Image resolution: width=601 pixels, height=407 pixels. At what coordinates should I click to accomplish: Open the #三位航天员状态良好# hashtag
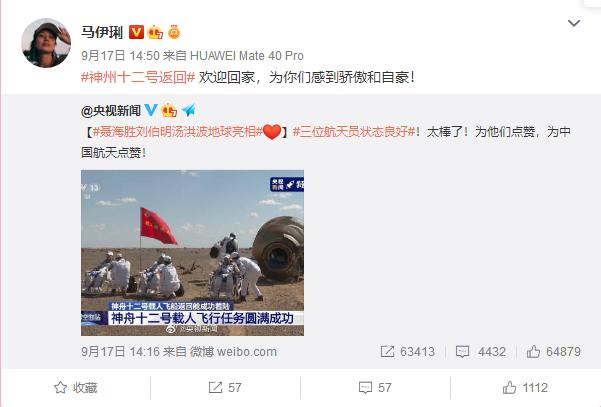[354, 132]
